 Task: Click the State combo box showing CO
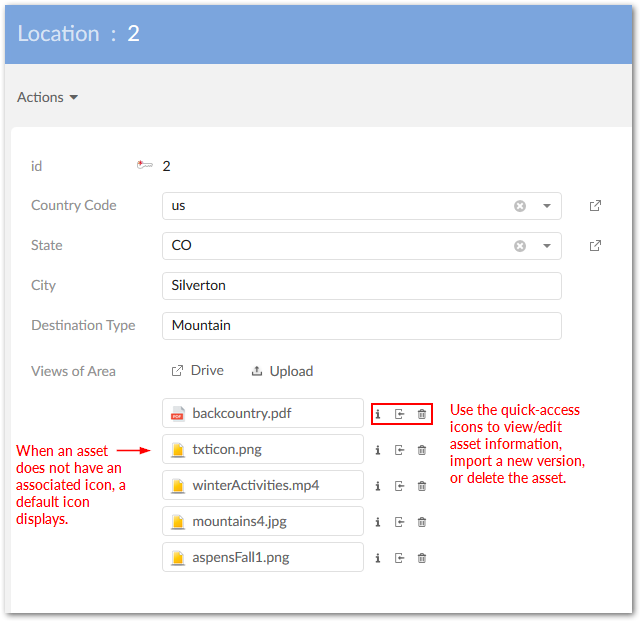coord(361,246)
